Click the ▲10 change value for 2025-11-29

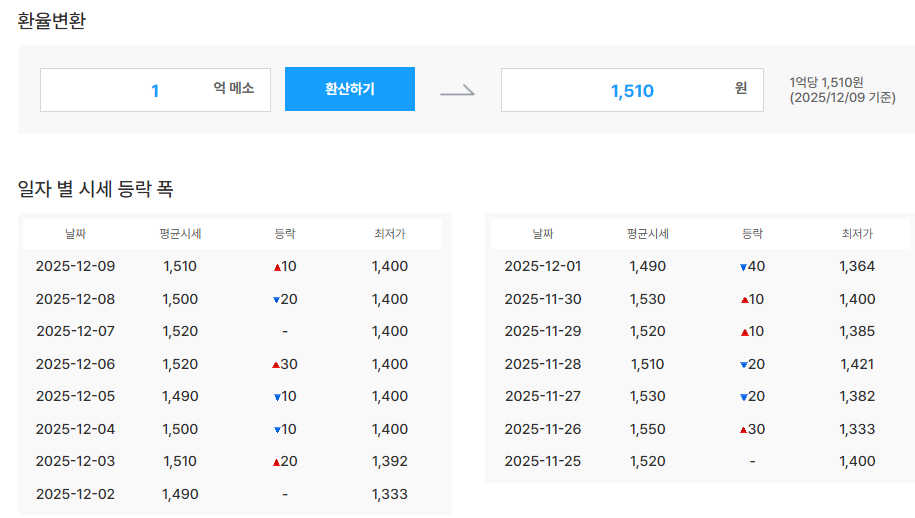(752, 331)
